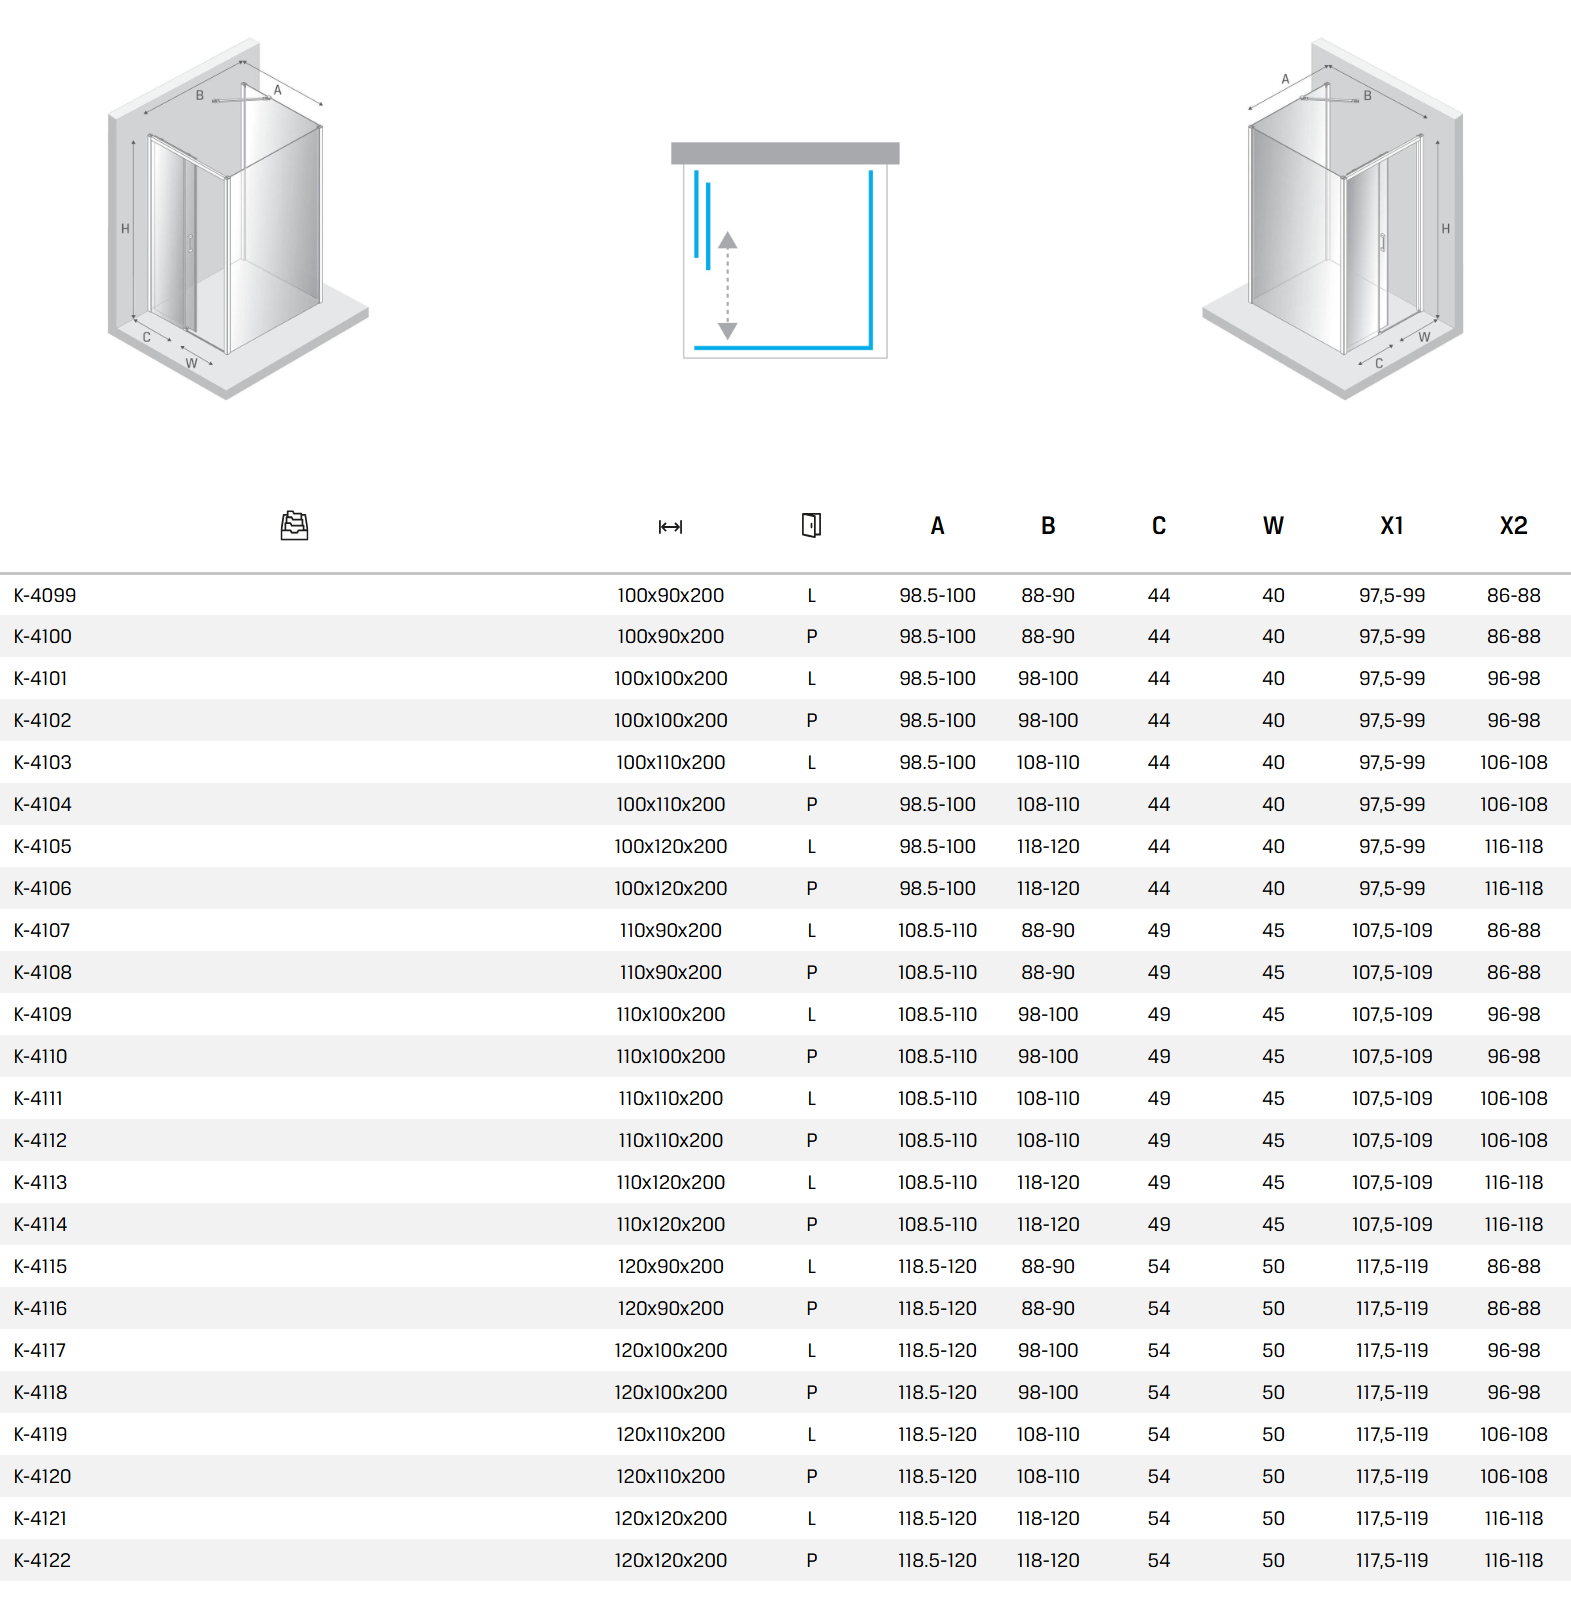Click the door orientation column icon

[811, 525]
